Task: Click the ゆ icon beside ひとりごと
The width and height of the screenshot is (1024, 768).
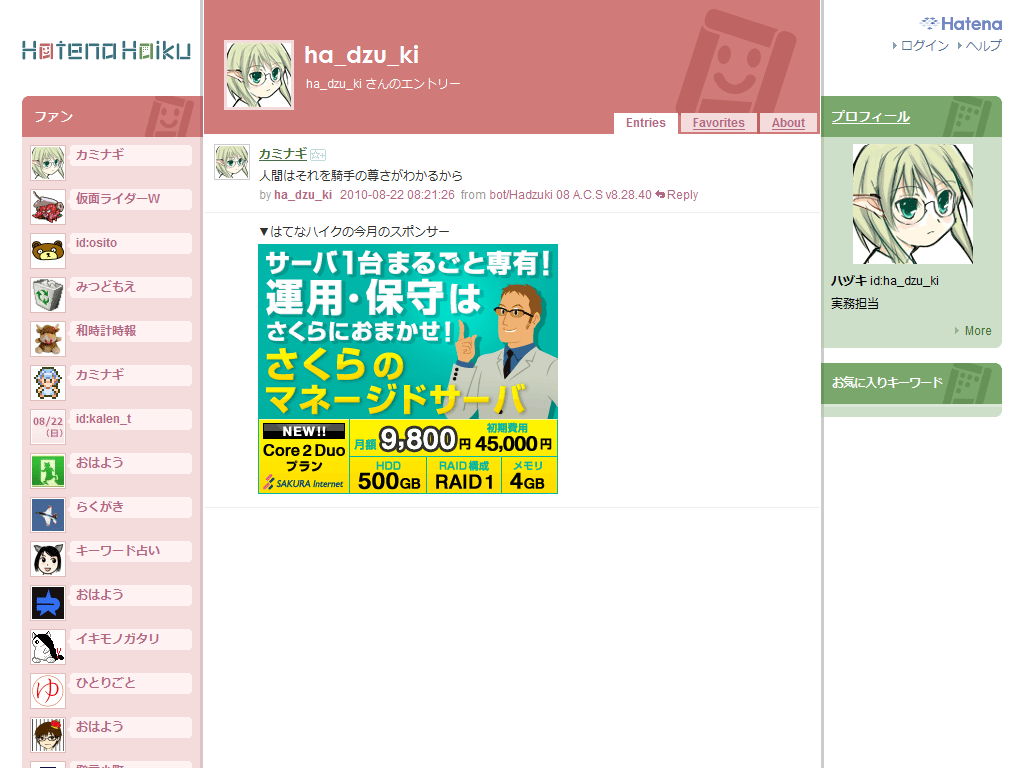Action: (48, 691)
